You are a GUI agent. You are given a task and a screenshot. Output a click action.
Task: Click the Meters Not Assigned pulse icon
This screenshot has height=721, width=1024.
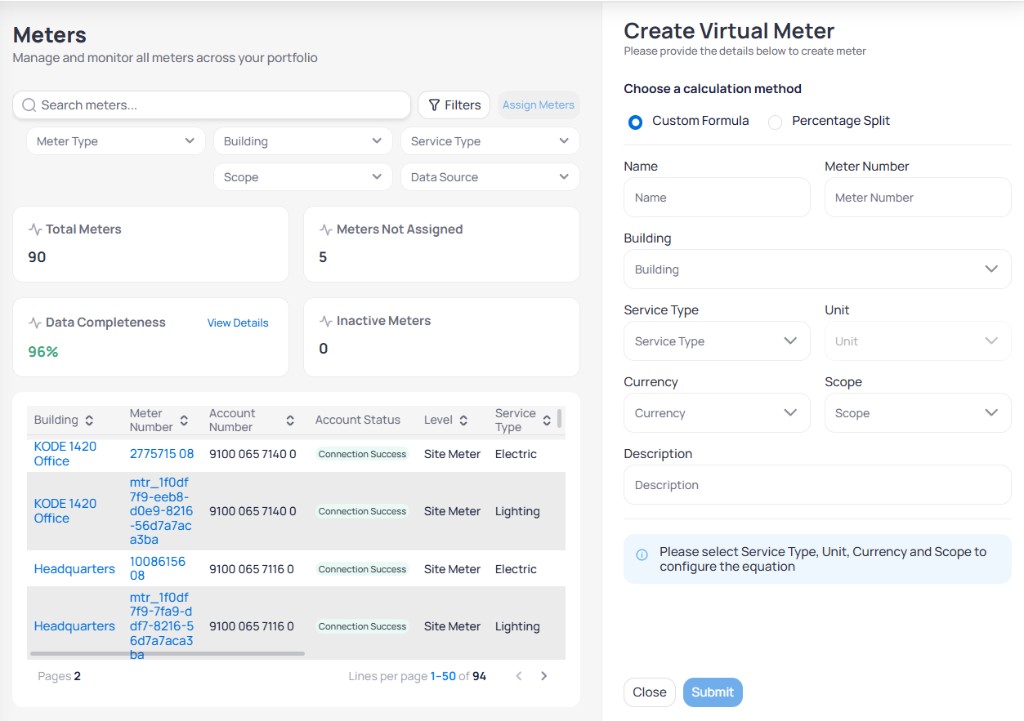[x=326, y=229]
